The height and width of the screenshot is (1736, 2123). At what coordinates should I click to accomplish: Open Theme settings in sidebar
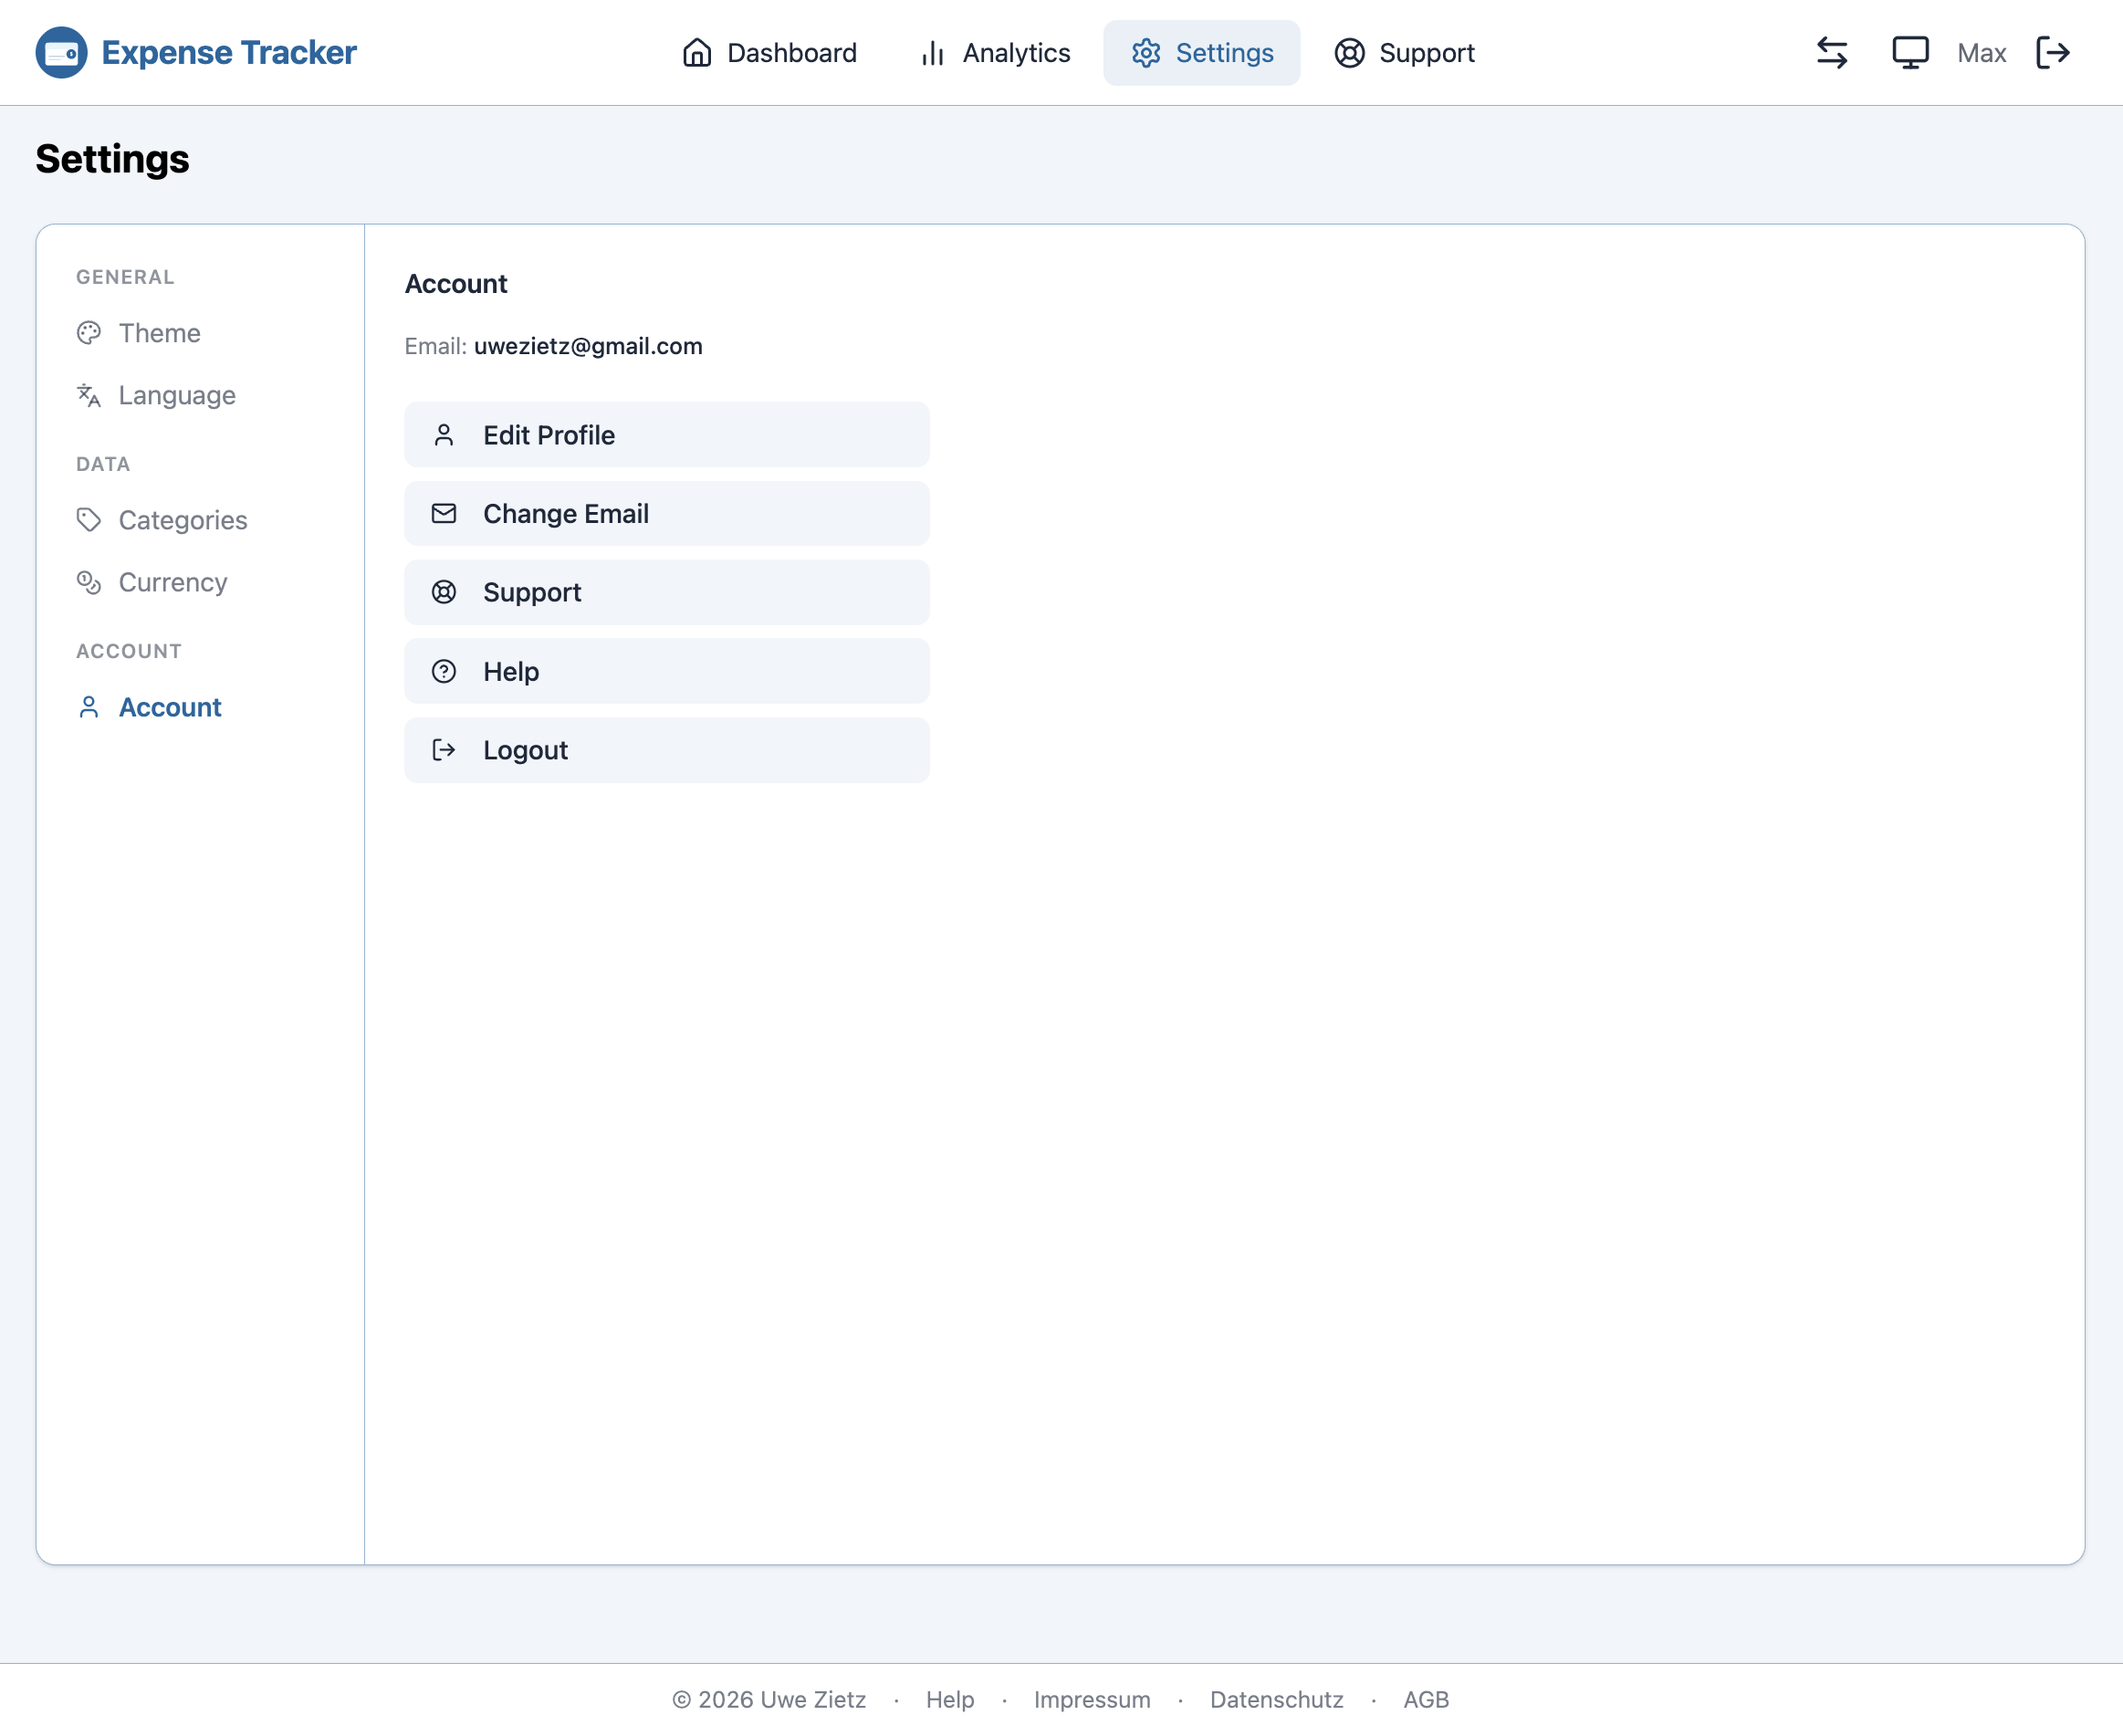click(x=159, y=333)
